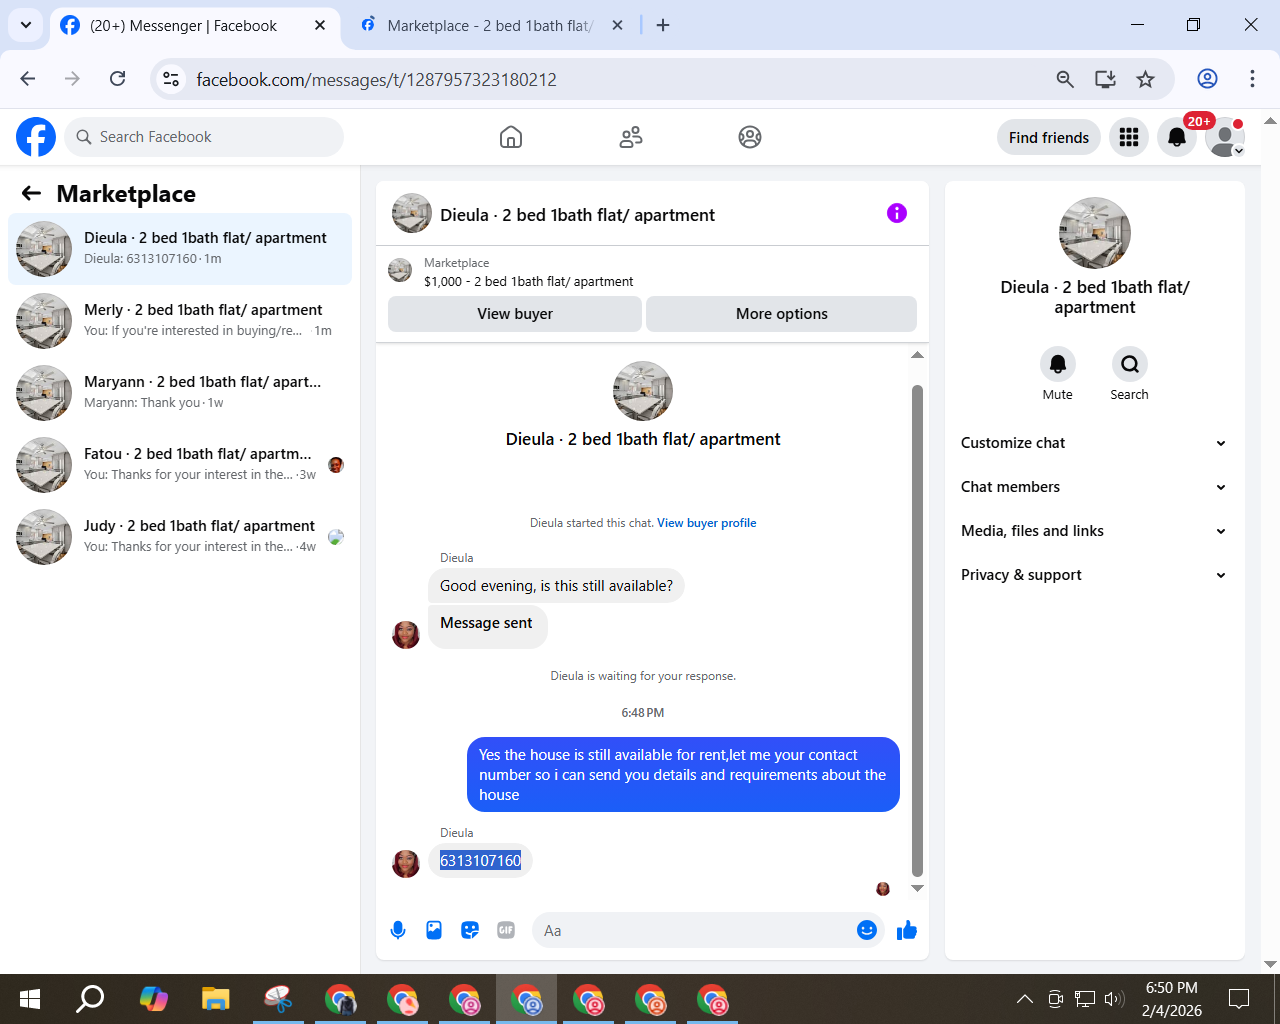This screenshot has height=1024, width=1280.
Task: Click the highlighted 6313107160 message
Action: [x=481, y=860]
